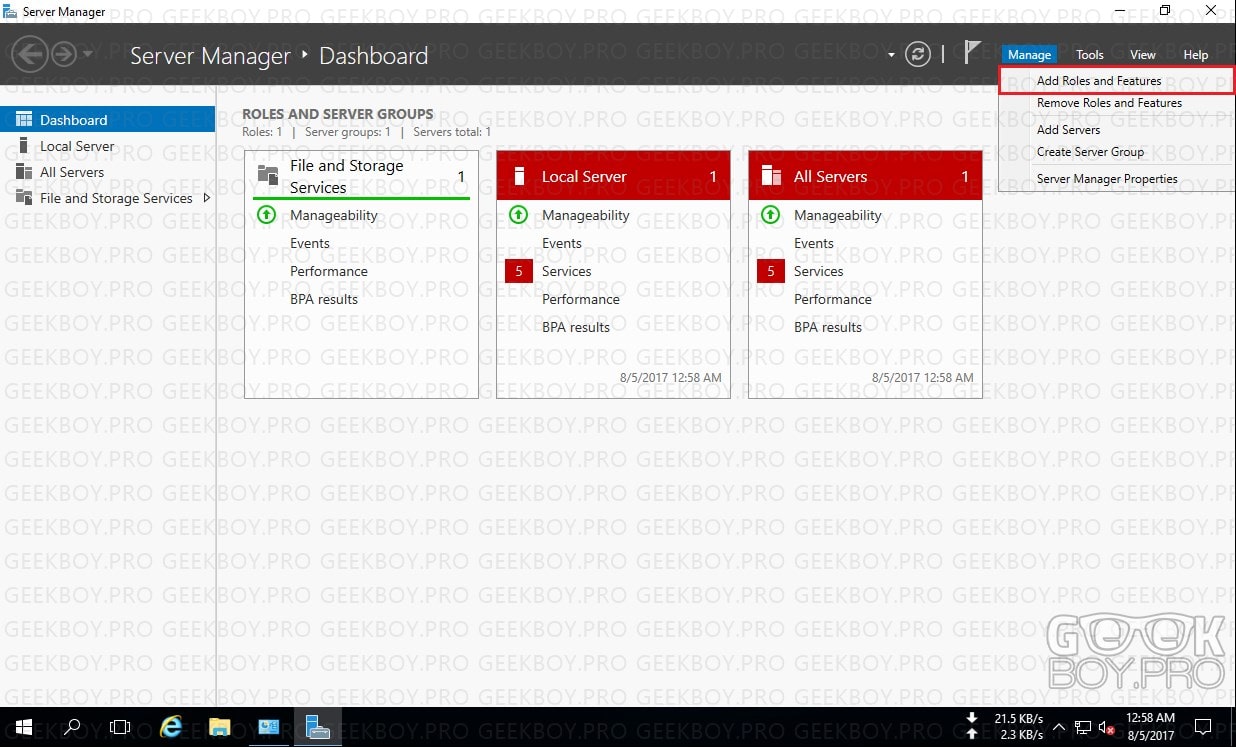Screen dimensions: 1236x747
Task: Click the muted volume tray icon
Action: click(1106, 727)
